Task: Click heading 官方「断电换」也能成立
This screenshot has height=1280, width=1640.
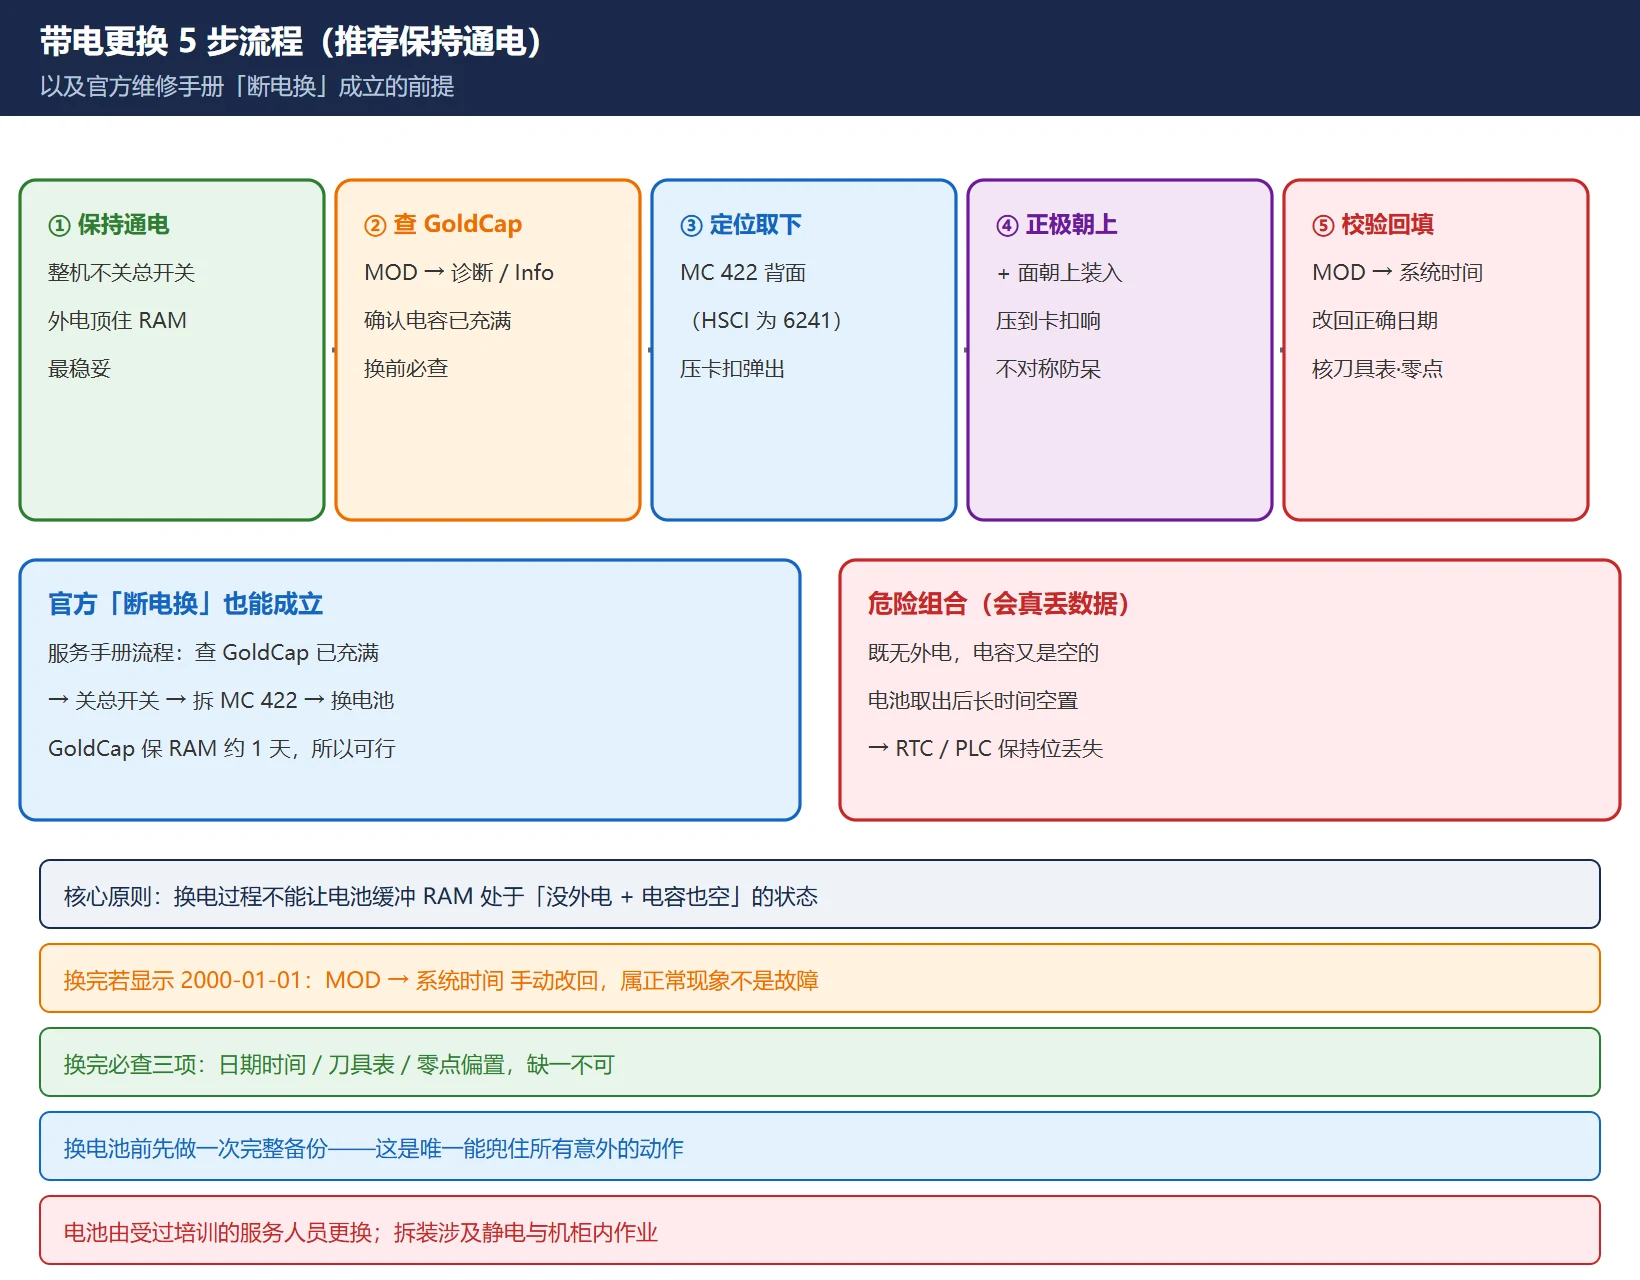Action: pyautogui.click(x=185, y=603)
